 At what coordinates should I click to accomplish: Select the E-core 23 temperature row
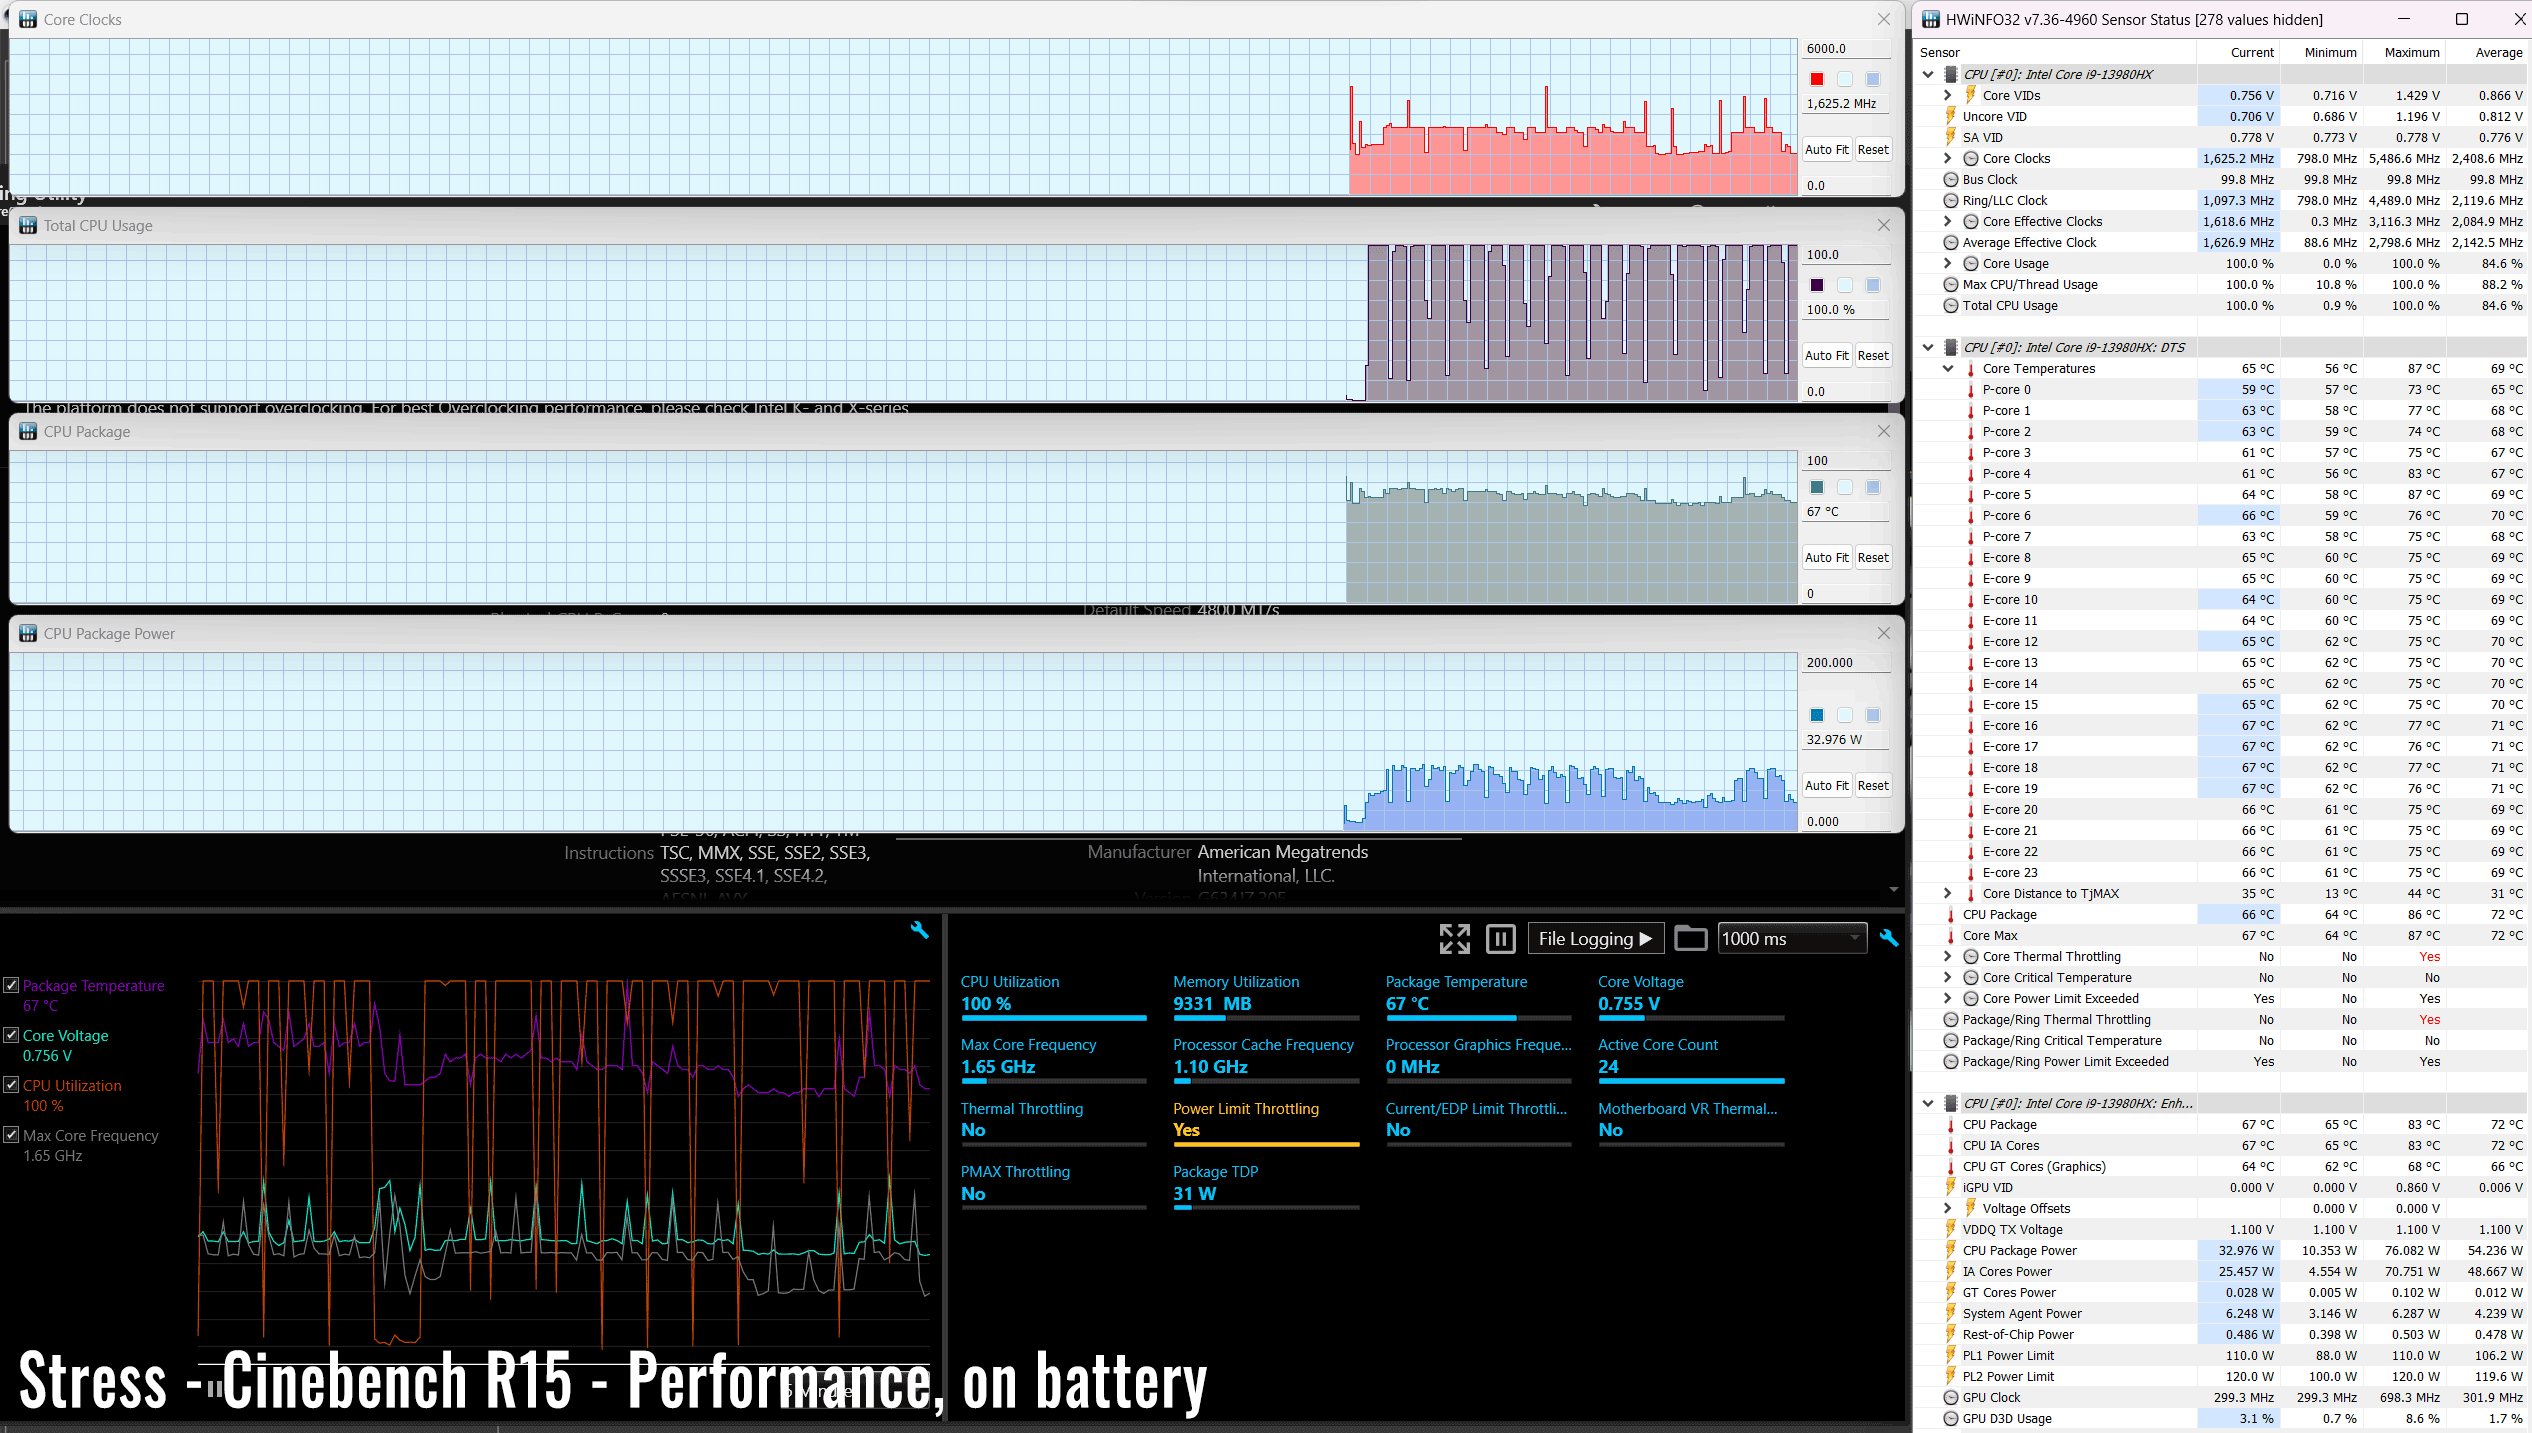(x=2222, y=872)
